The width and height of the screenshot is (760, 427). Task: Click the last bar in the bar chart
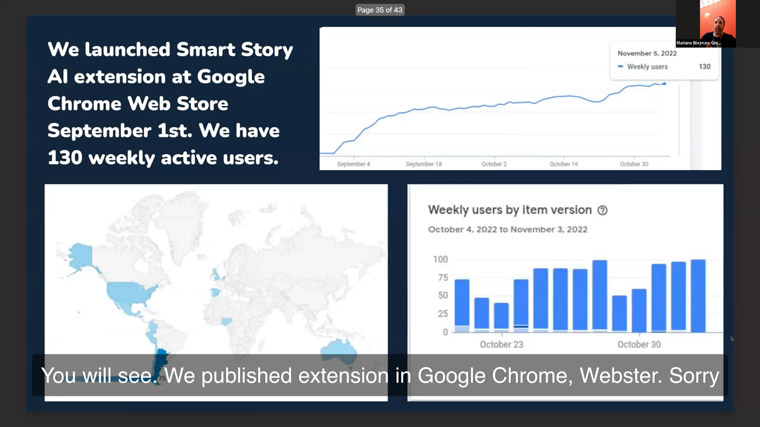click(698, 296)
